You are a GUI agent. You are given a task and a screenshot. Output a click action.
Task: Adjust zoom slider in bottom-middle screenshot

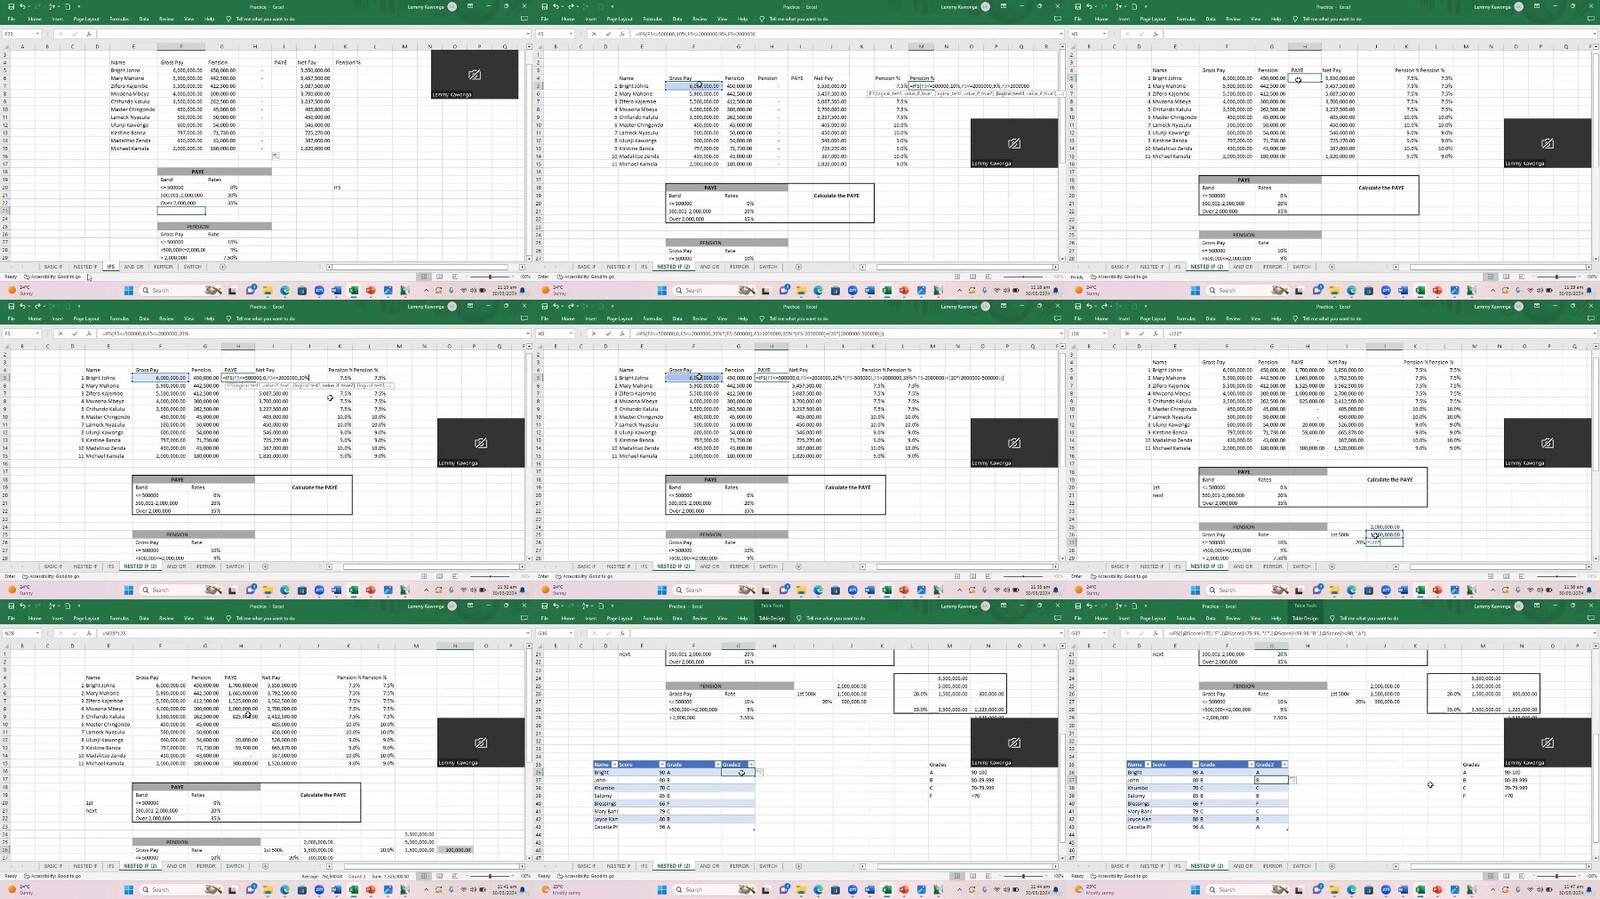[1023, 876]
